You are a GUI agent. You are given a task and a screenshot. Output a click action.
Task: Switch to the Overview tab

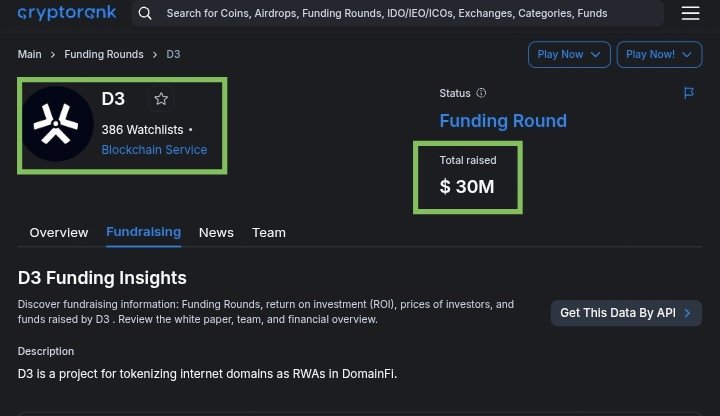coord(59,232)
